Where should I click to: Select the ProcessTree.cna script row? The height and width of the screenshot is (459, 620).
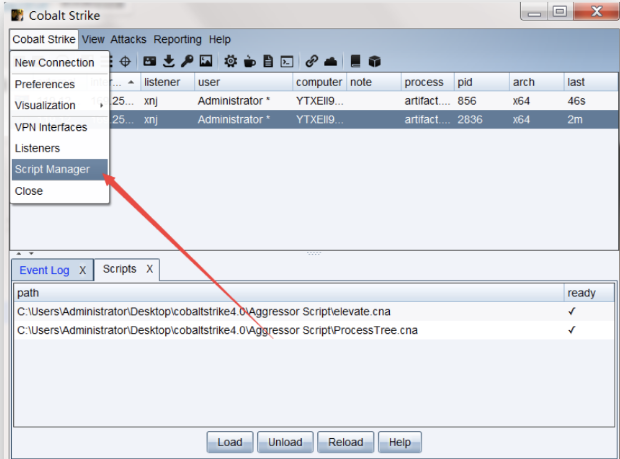coord(314,330)
